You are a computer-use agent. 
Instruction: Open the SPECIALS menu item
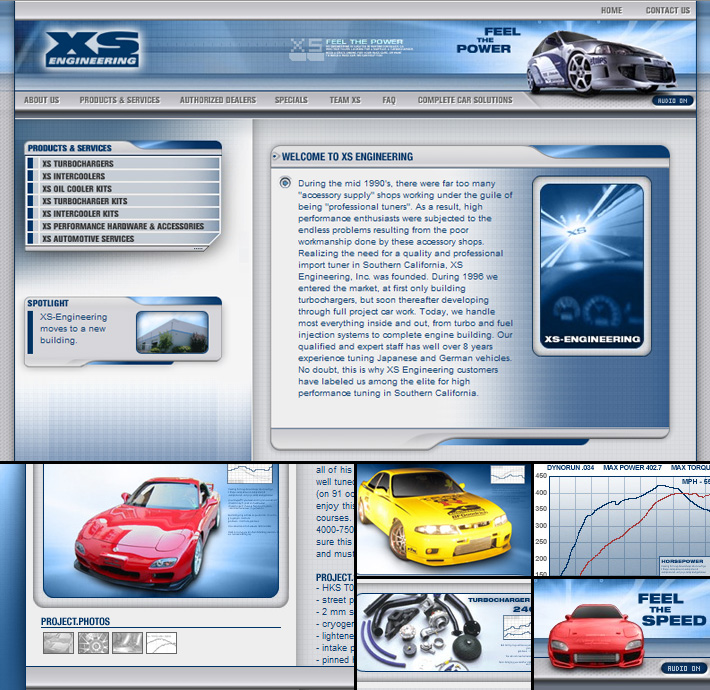pyautogui.click(x=291, y=100)
